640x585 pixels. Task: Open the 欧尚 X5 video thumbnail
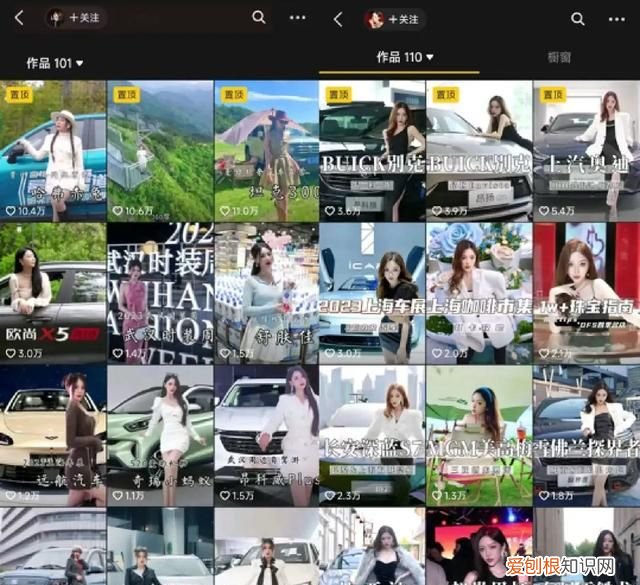tap(53, 294)
